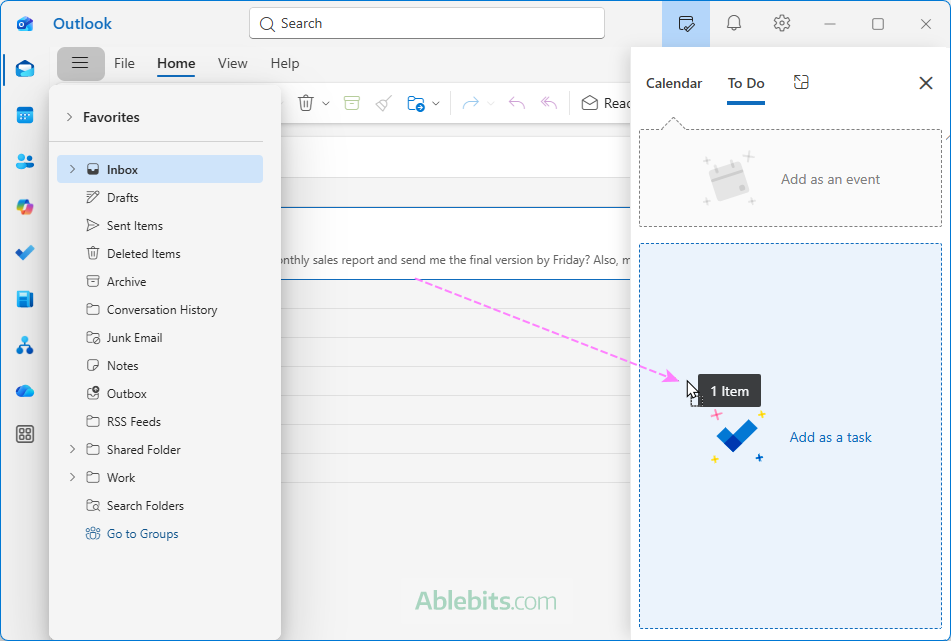Open OneDrive from the sidebar
This screenshot has width=951, height=641.
point(24,390)
